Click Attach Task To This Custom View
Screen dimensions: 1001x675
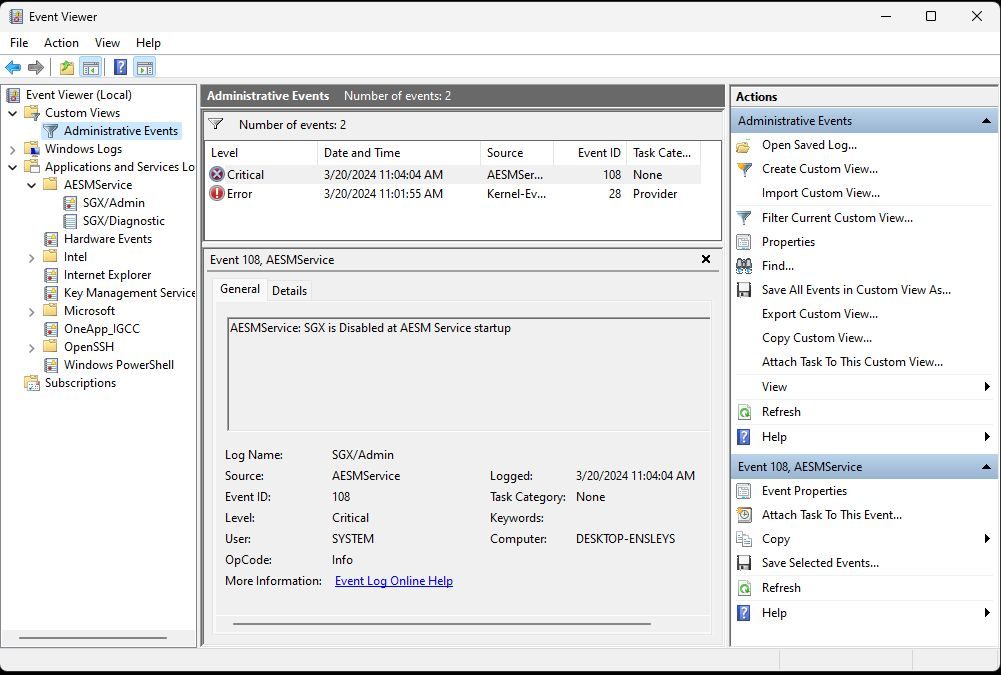[852, 362]
